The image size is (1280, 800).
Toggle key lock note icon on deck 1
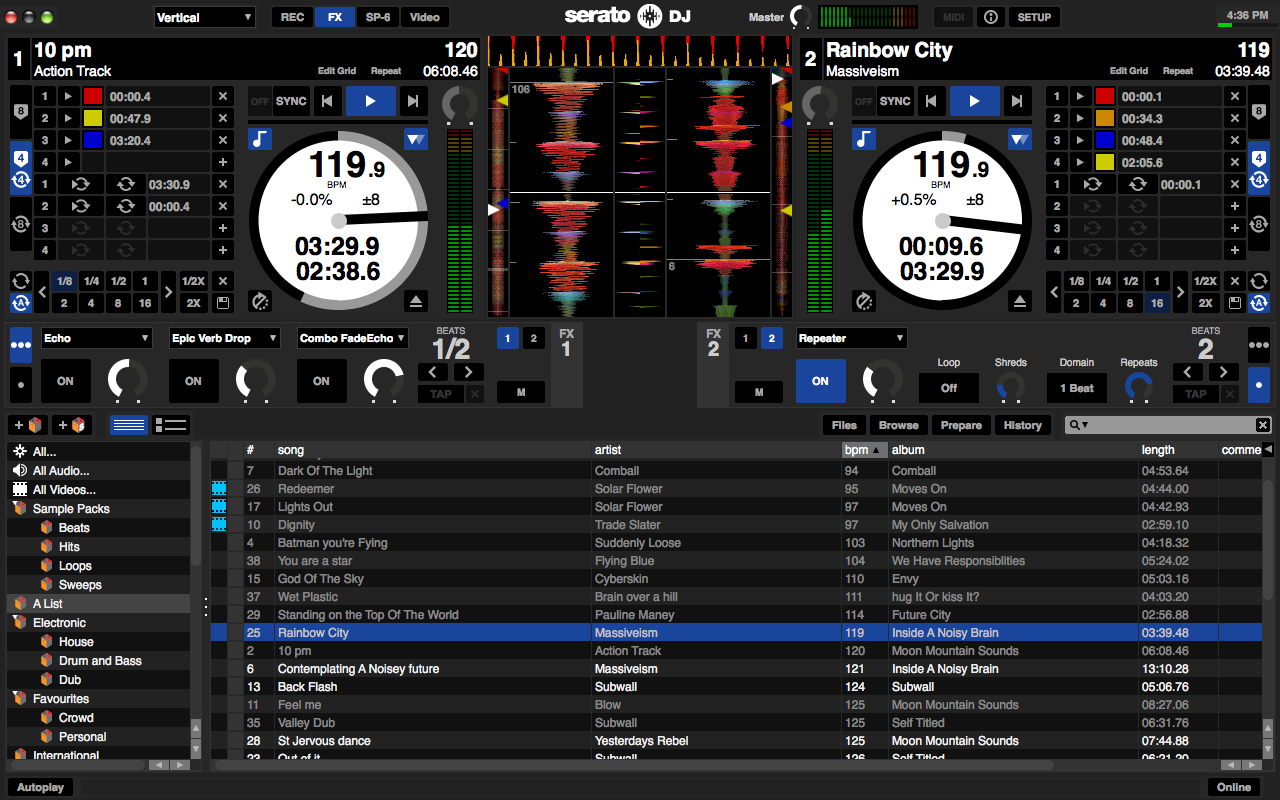[260, 139]
